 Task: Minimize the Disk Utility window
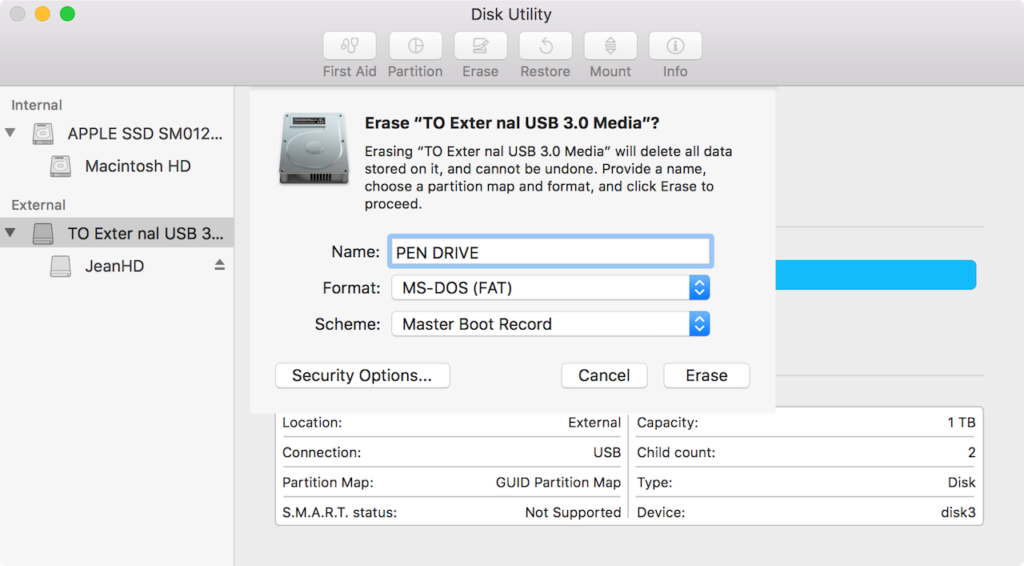(42, 14)
